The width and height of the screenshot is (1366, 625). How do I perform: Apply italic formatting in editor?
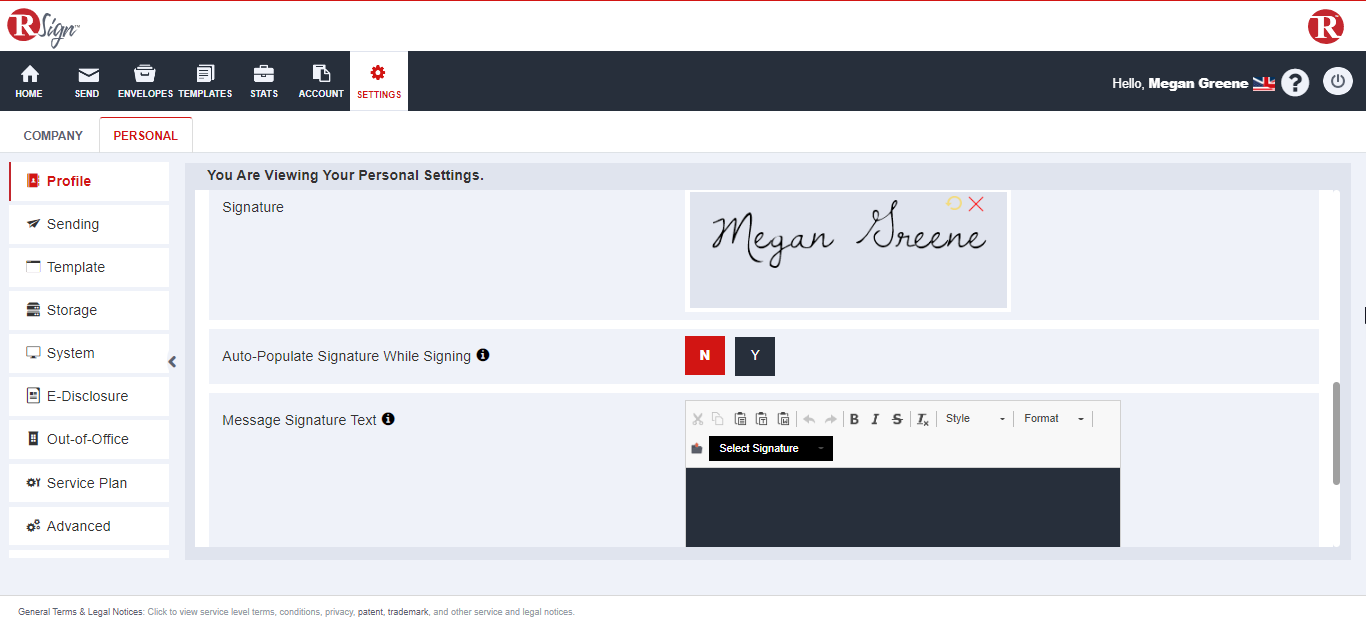click(875, 419)
